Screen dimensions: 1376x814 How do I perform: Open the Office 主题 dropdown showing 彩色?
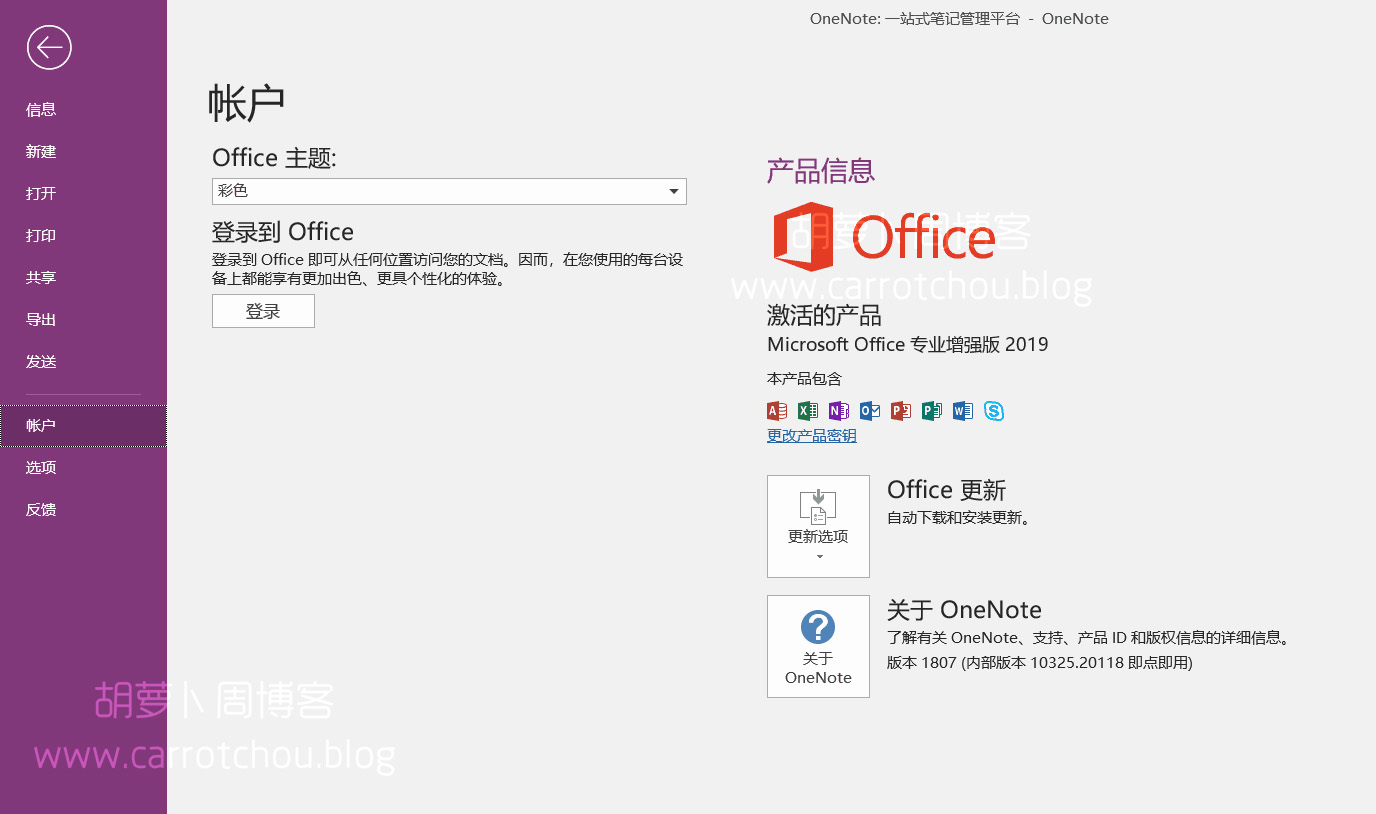click(x=449, y=191)
